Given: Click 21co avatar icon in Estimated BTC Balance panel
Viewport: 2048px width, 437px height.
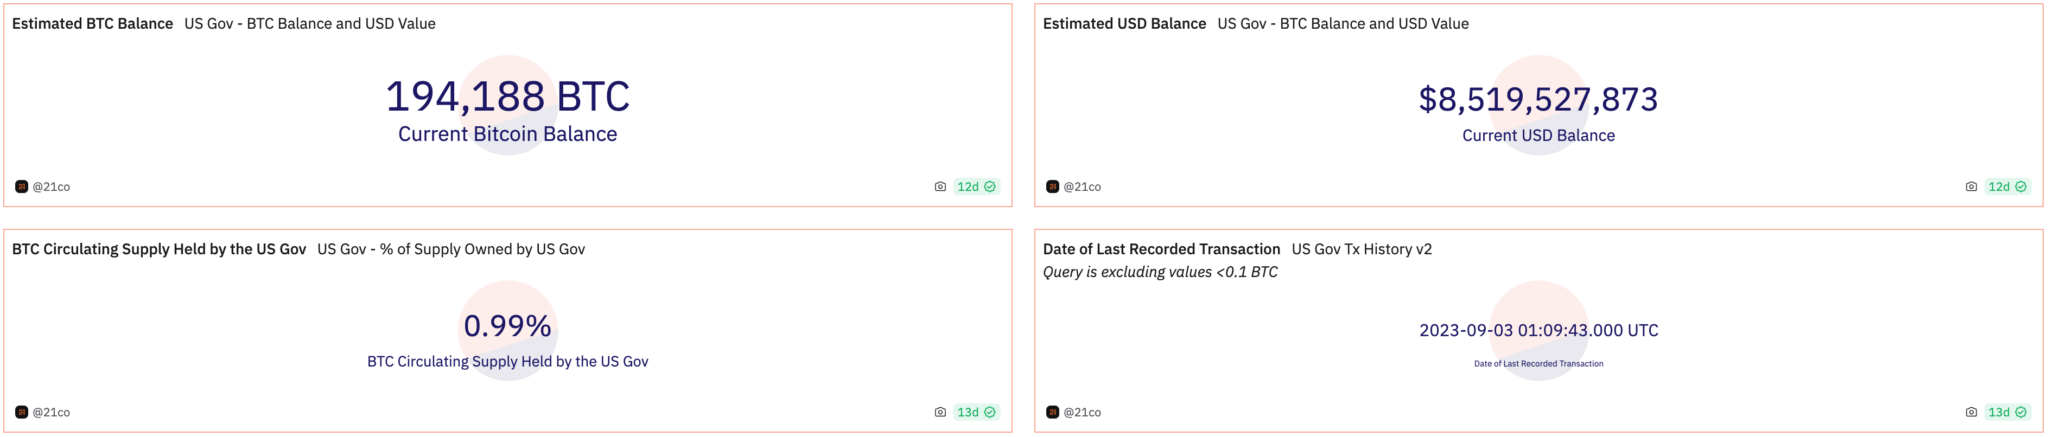Looking at the screenshot, I should pyautogui.click(x=21, y=187).
